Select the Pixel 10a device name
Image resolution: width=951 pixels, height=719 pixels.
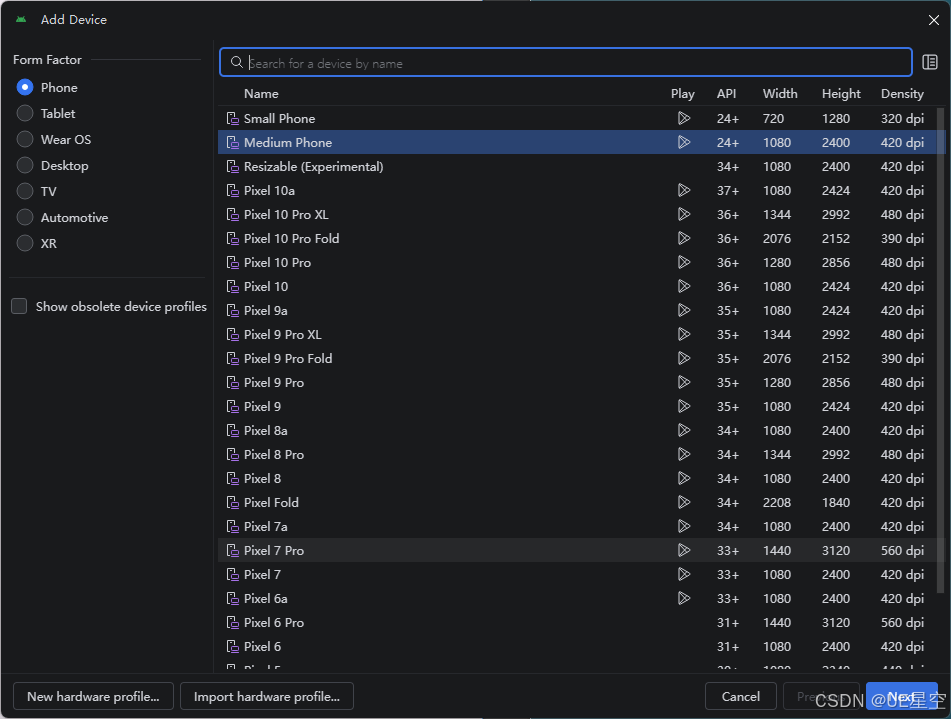pyautogui.click(x=269, y=191)
